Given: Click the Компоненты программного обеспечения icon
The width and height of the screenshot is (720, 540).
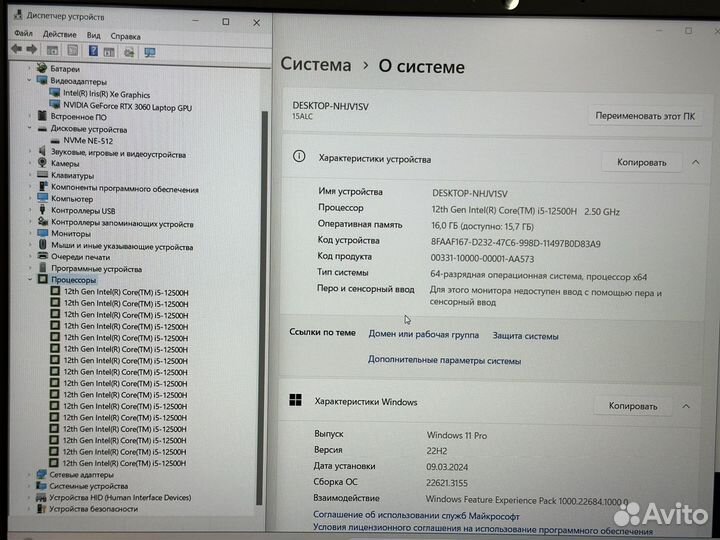Looking at the screenshot, I should click(43, 186).
